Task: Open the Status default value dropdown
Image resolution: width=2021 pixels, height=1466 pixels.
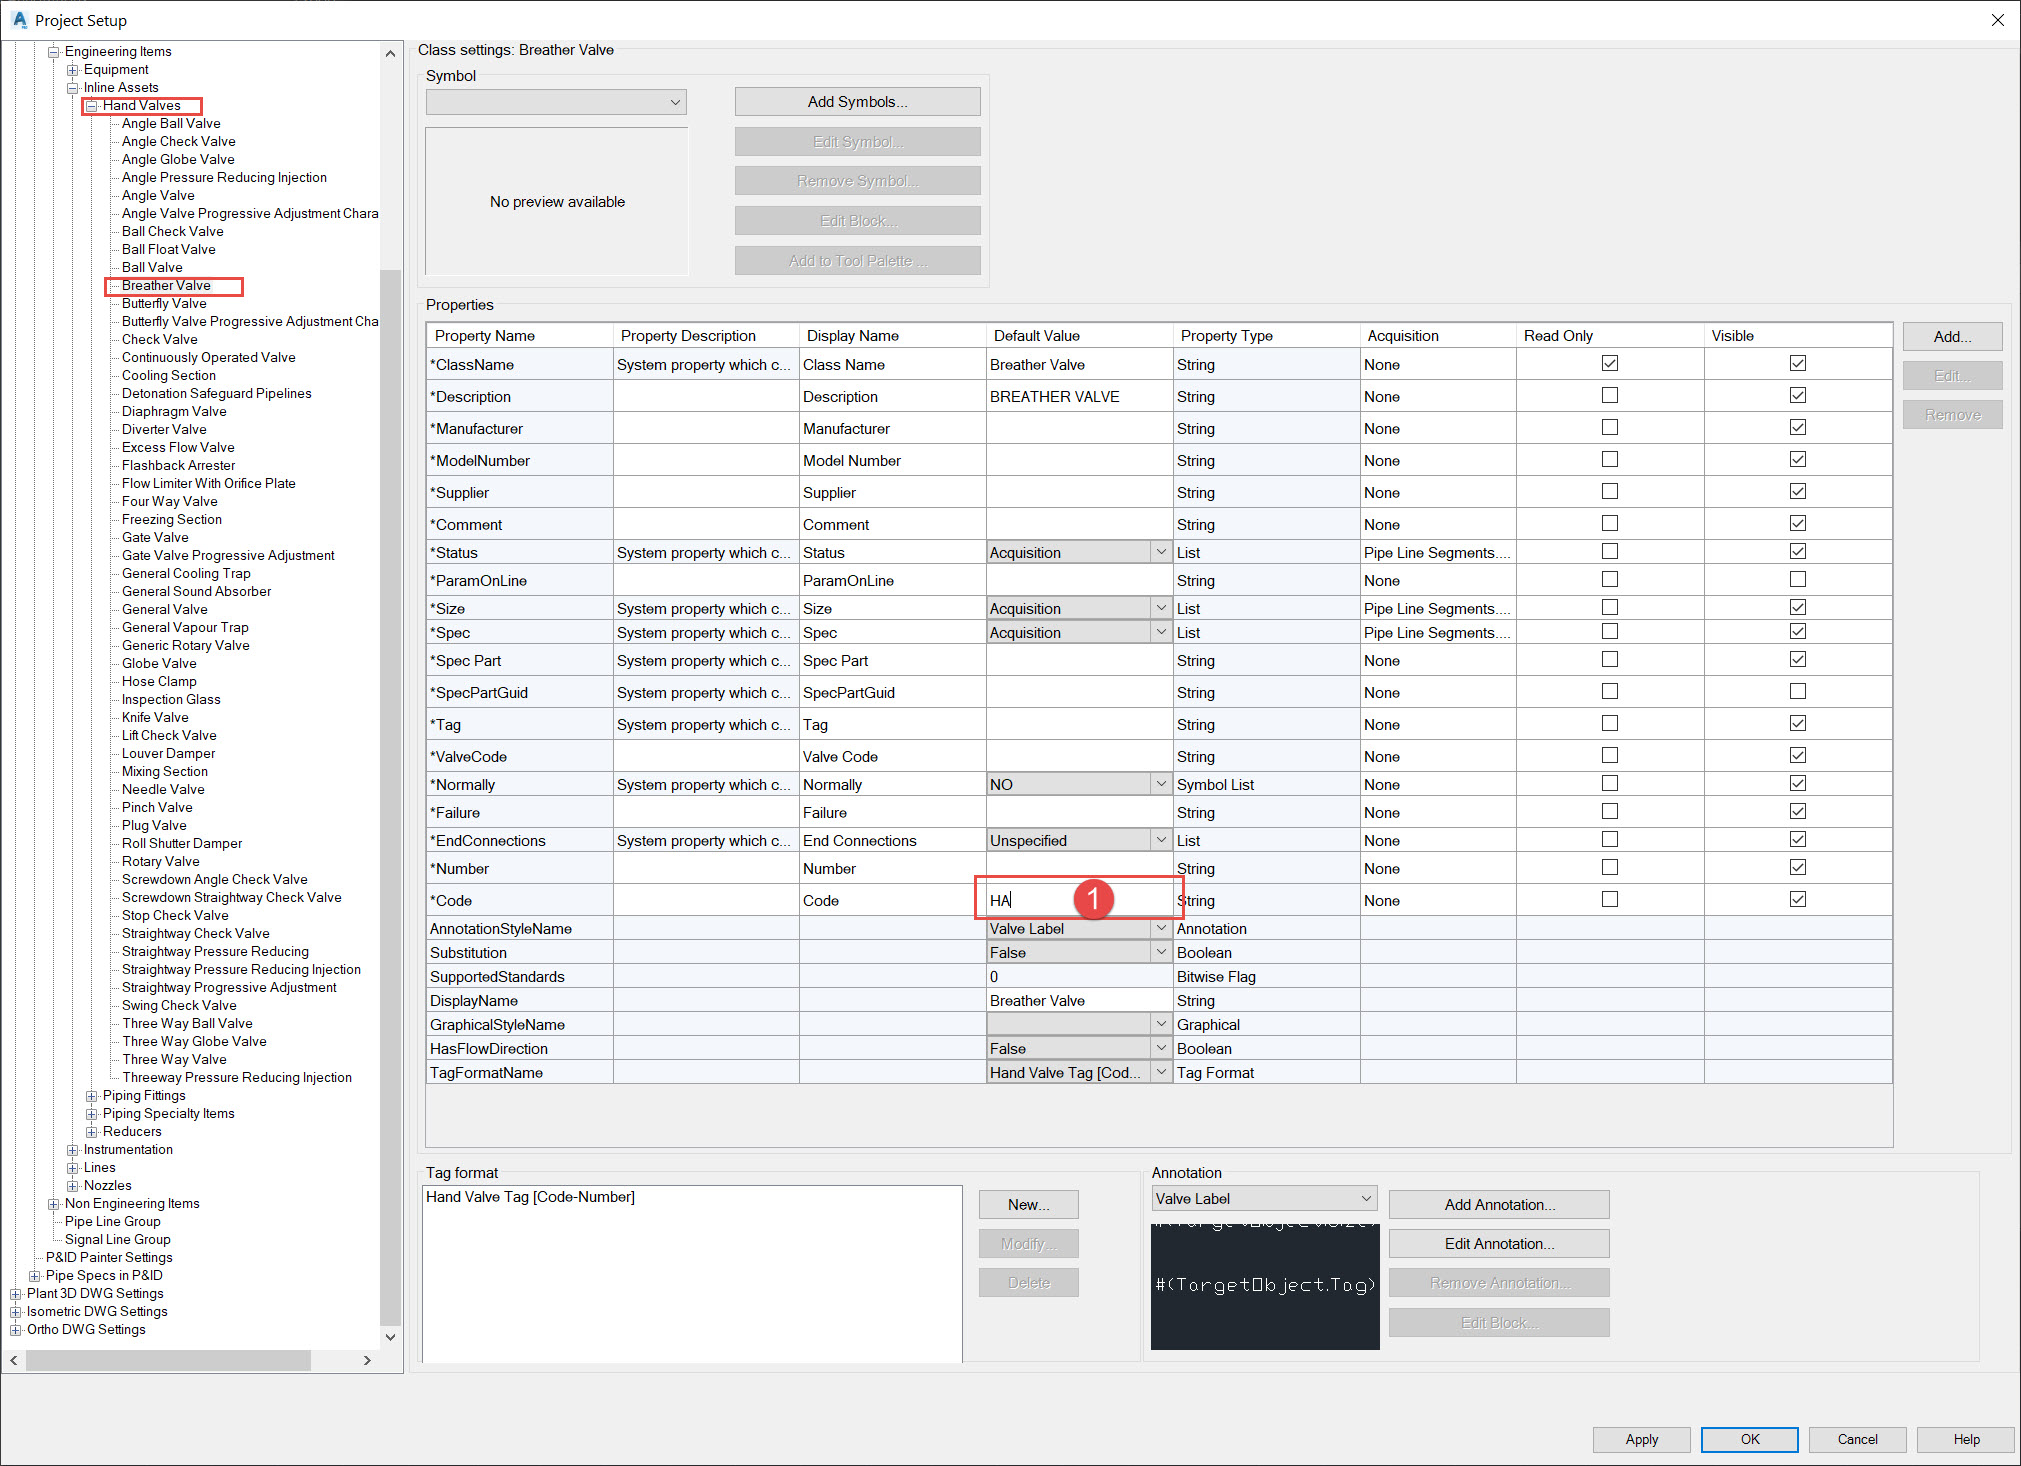Action: [x=1160, y=551]
